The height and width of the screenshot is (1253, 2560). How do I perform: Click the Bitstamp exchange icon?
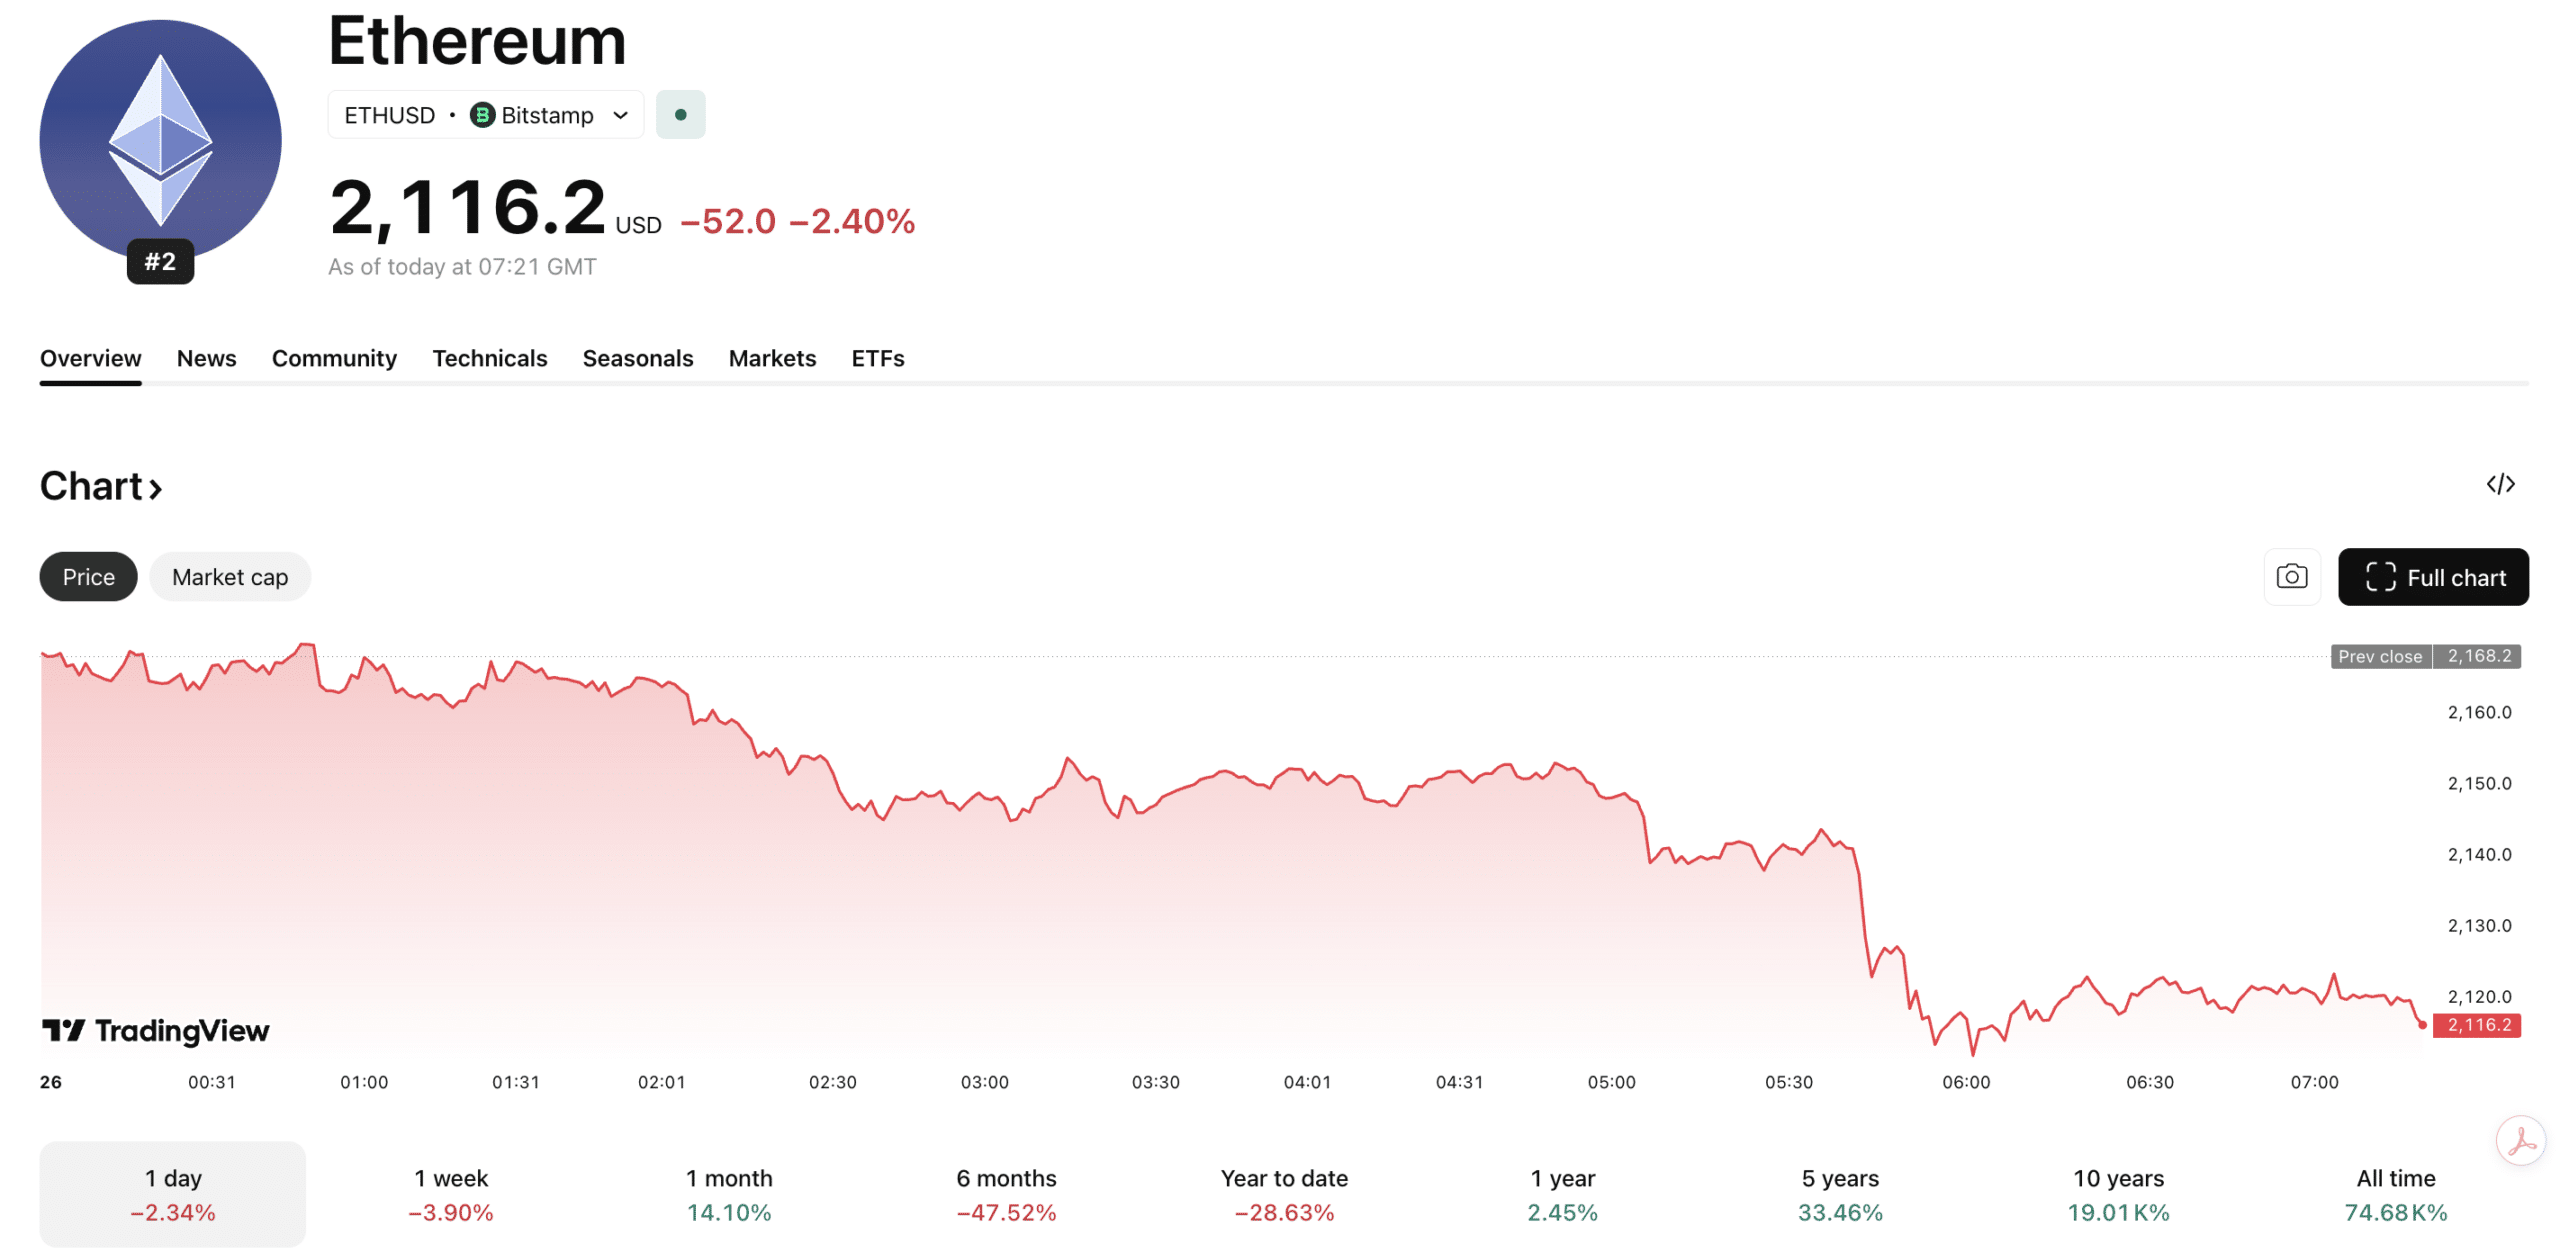click(x=483, y=114)
